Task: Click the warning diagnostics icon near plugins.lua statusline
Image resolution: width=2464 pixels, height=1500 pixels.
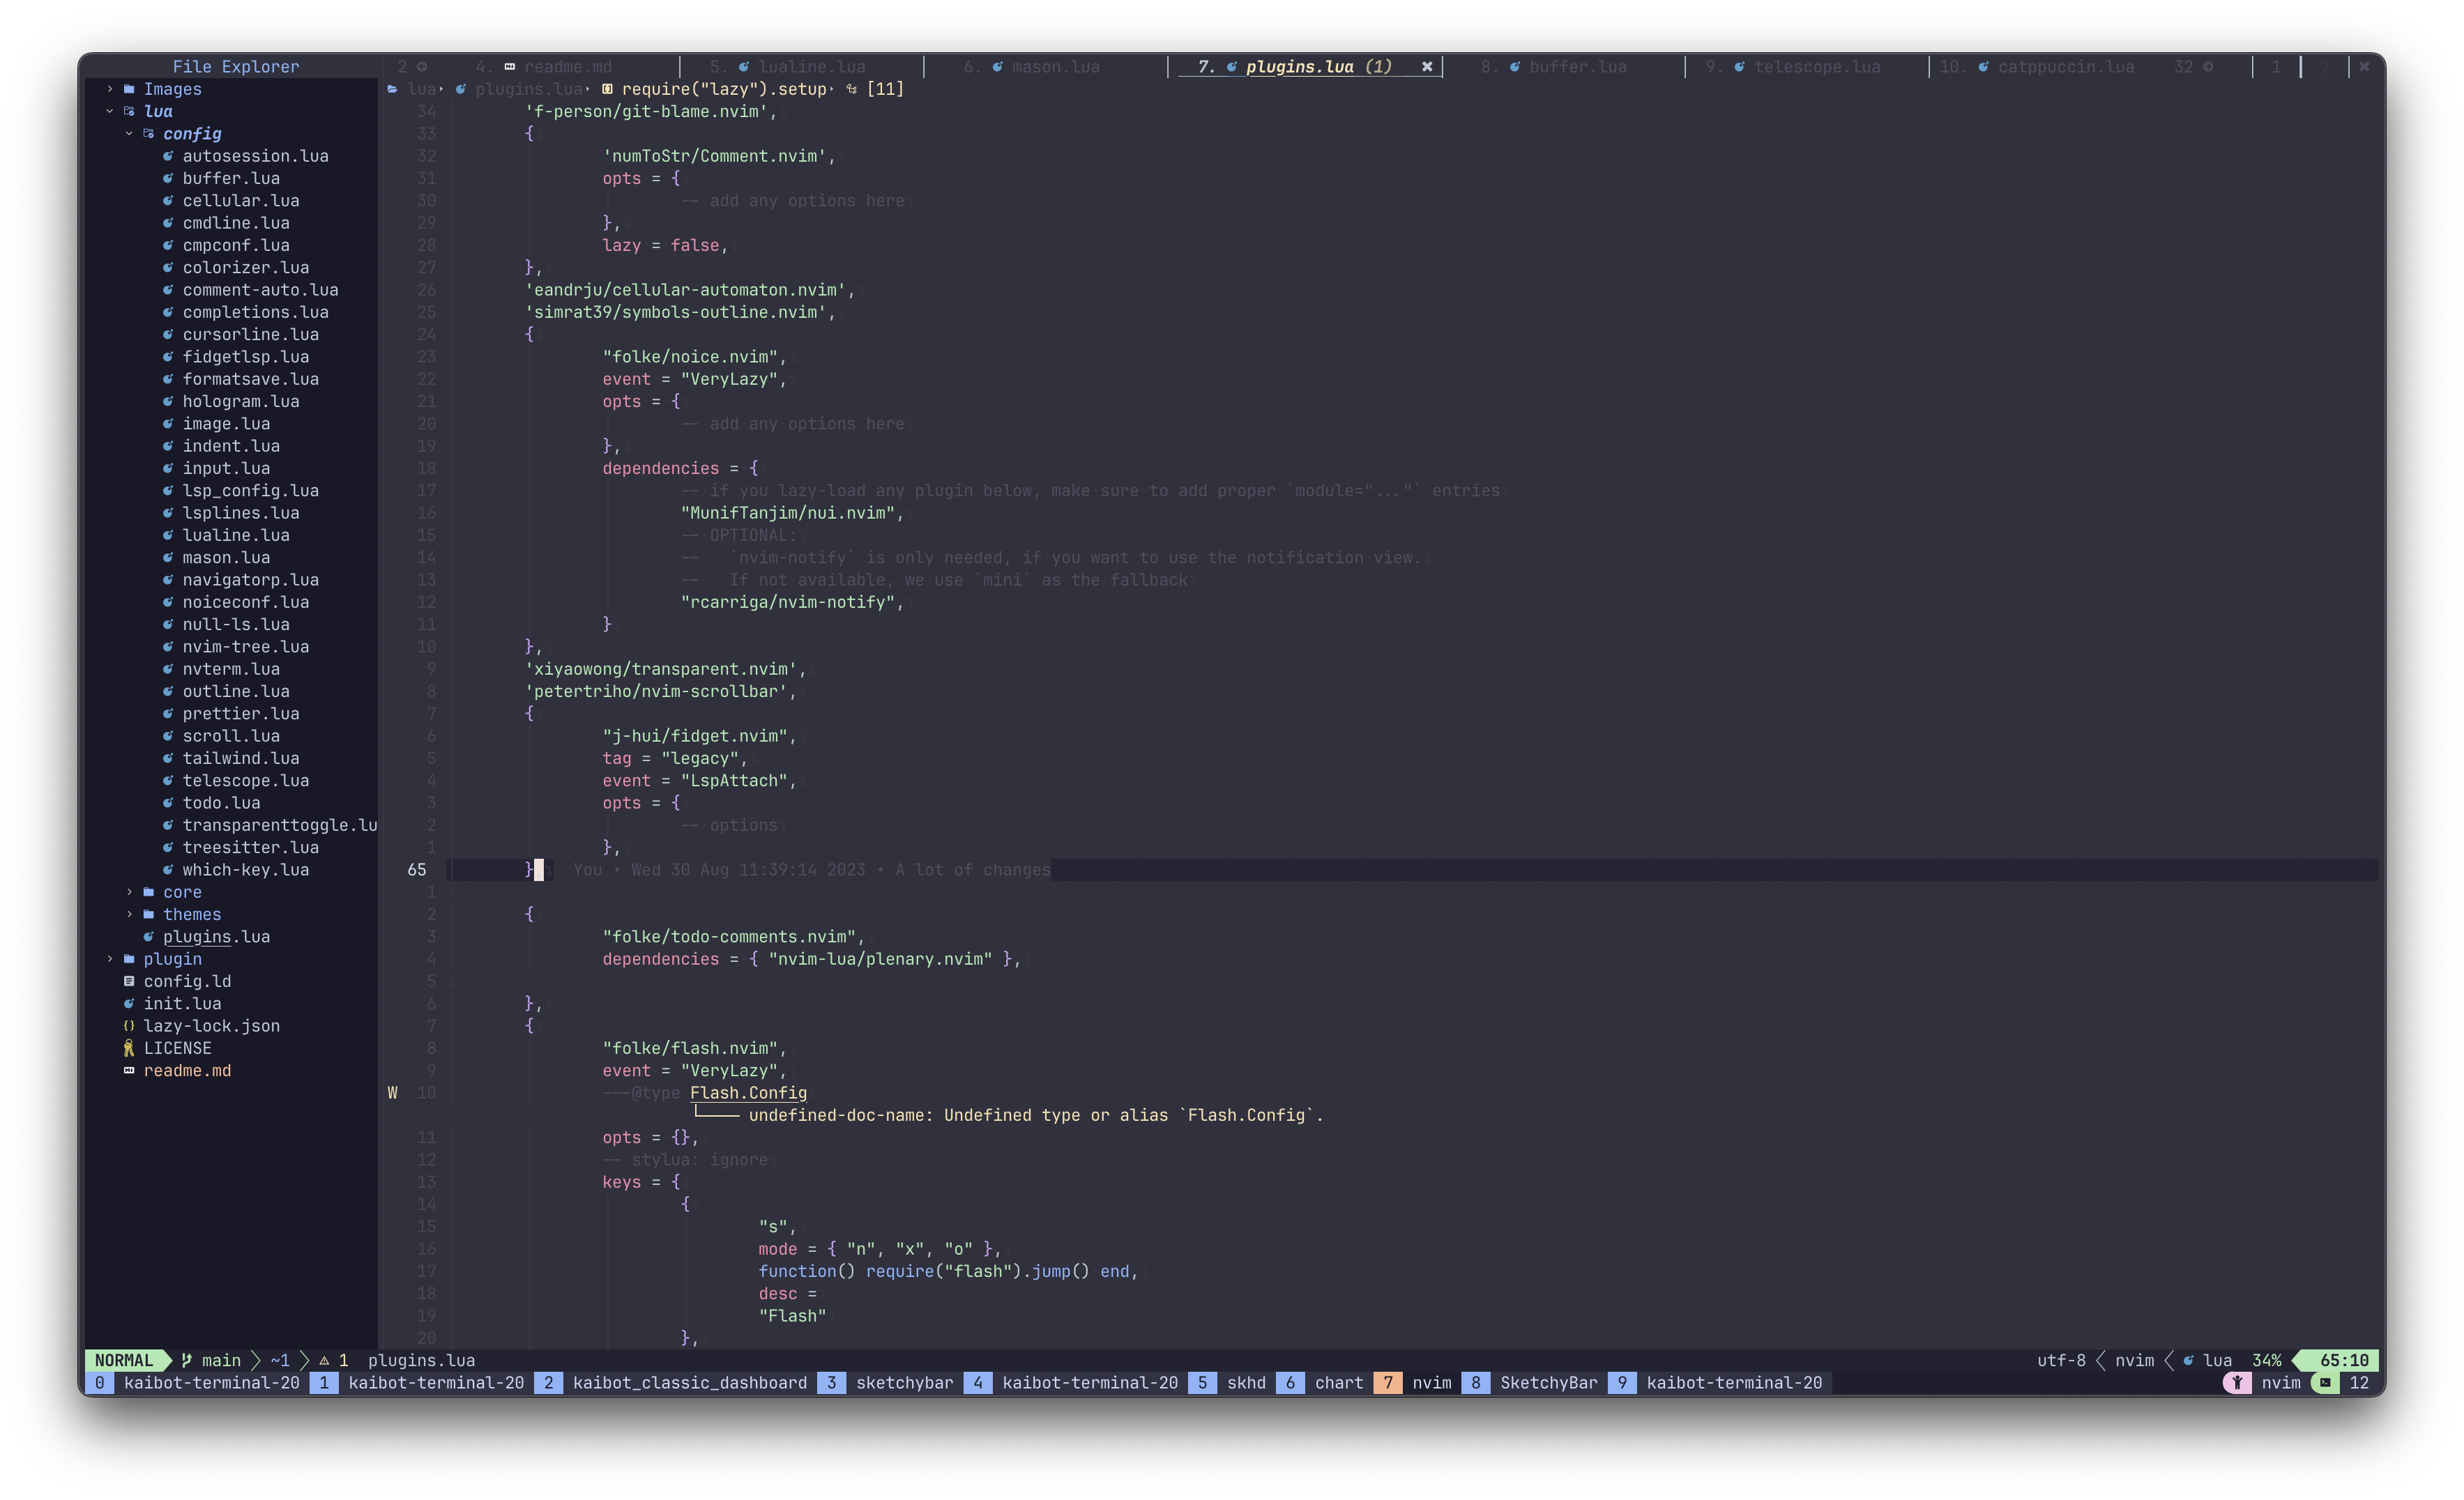Action: coord(325,1360)
